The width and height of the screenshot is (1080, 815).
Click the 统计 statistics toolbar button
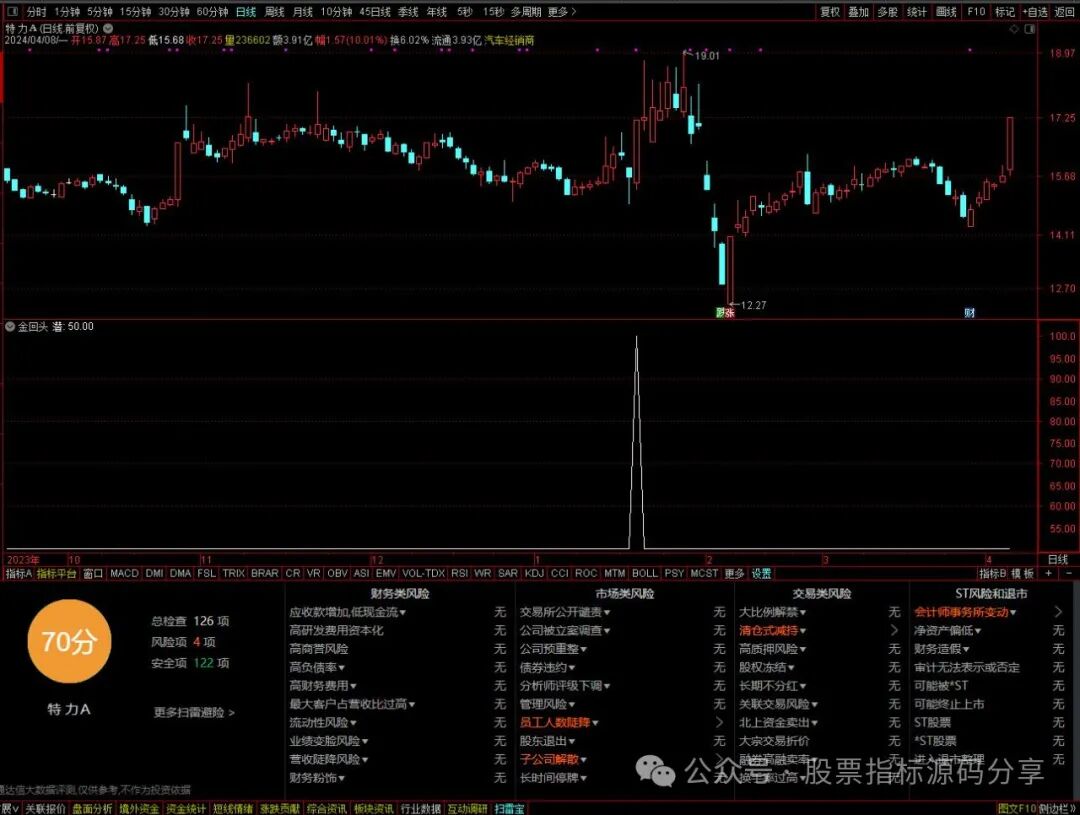tap(917, 12)
